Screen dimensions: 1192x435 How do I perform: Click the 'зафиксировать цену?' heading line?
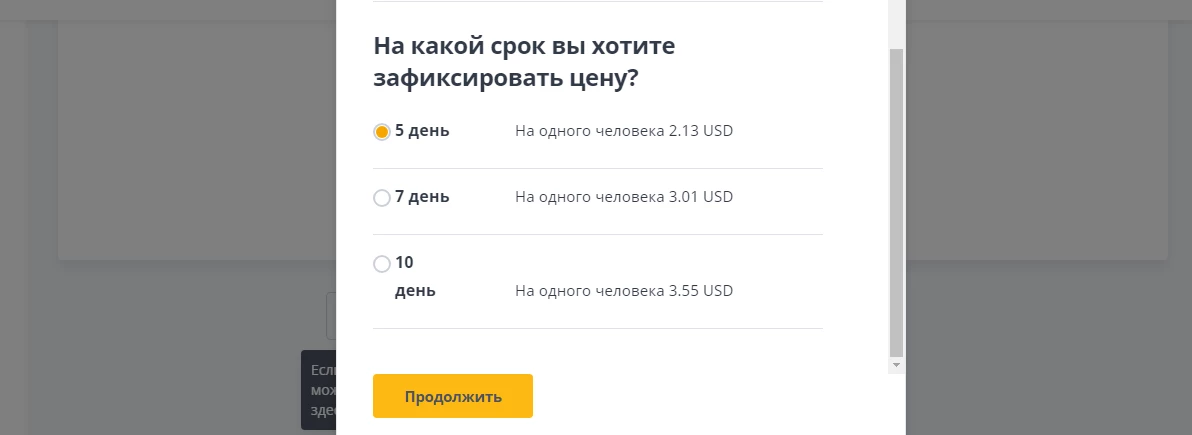506,79
